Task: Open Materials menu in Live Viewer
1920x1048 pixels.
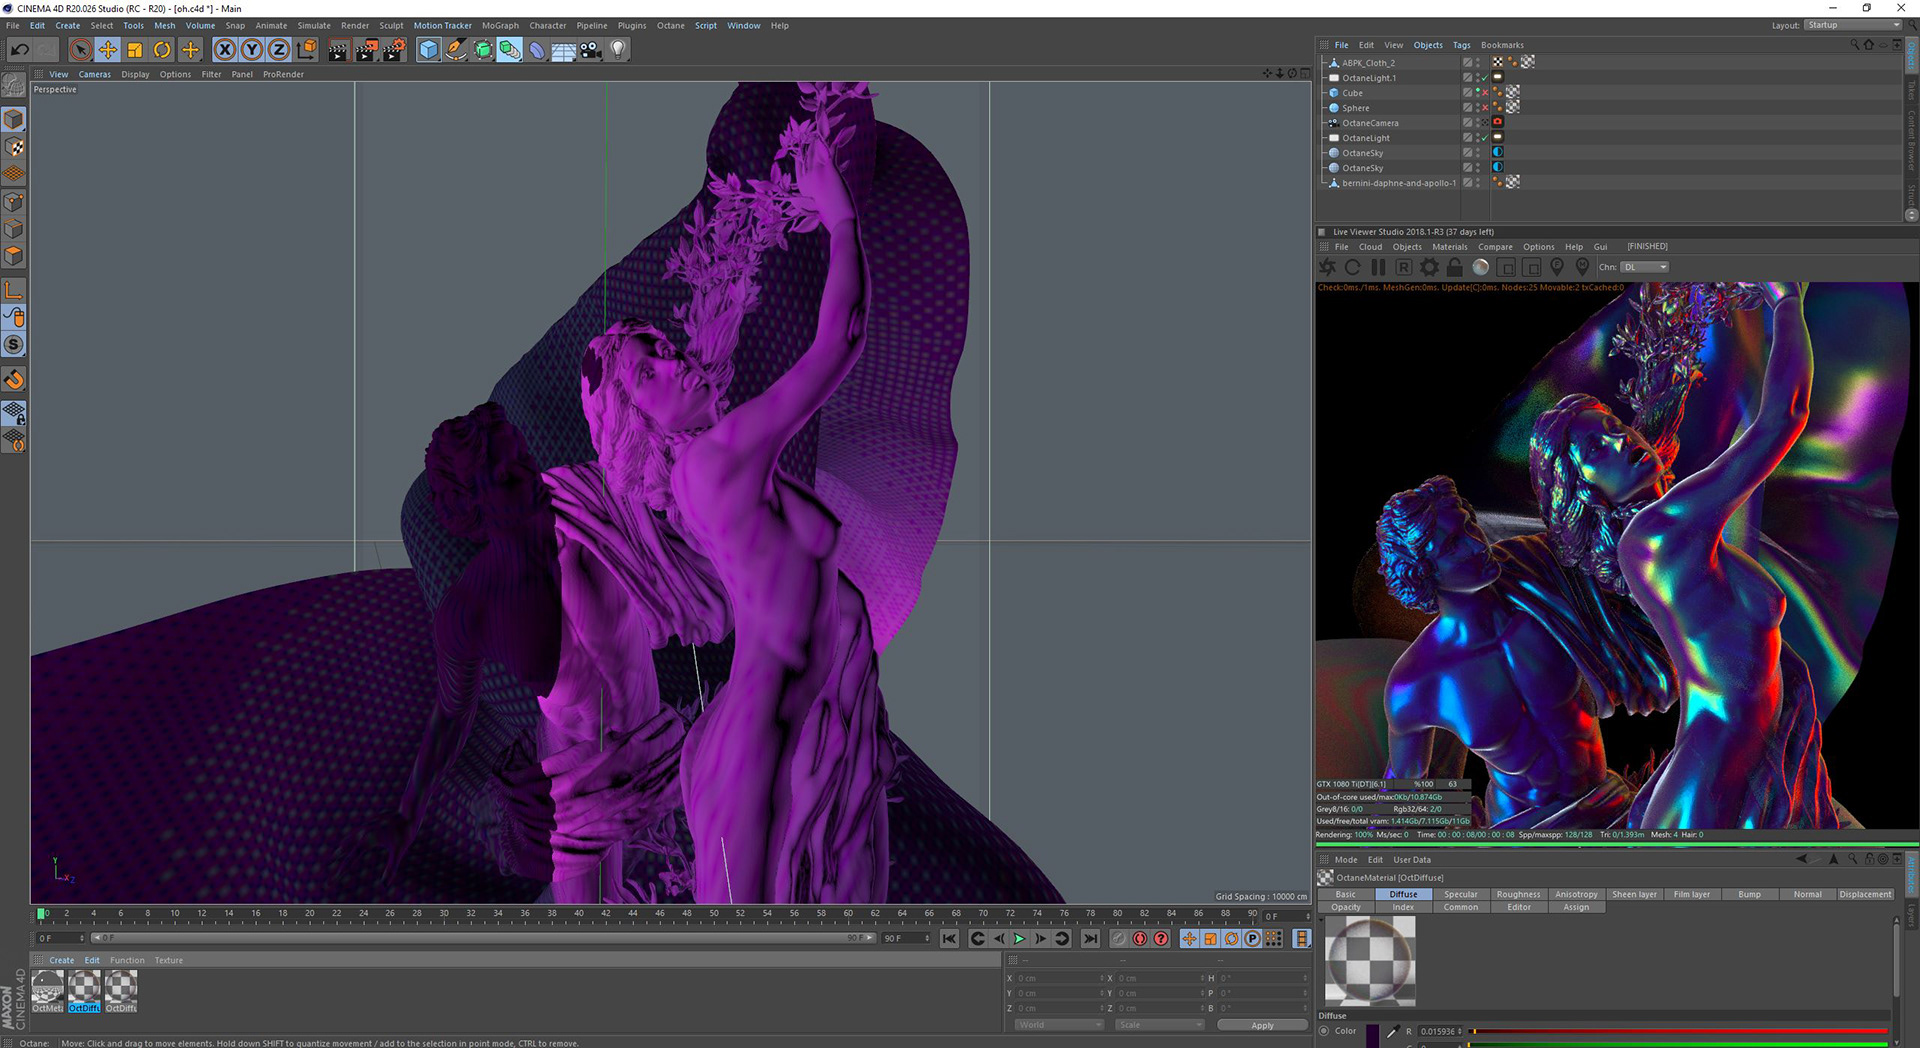Action: click(x=1449, y=247)
